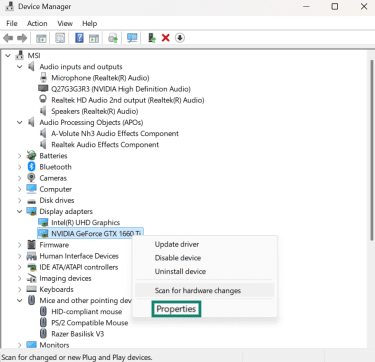Click Scan for hardware changes monitor icon

click(132, 38)
